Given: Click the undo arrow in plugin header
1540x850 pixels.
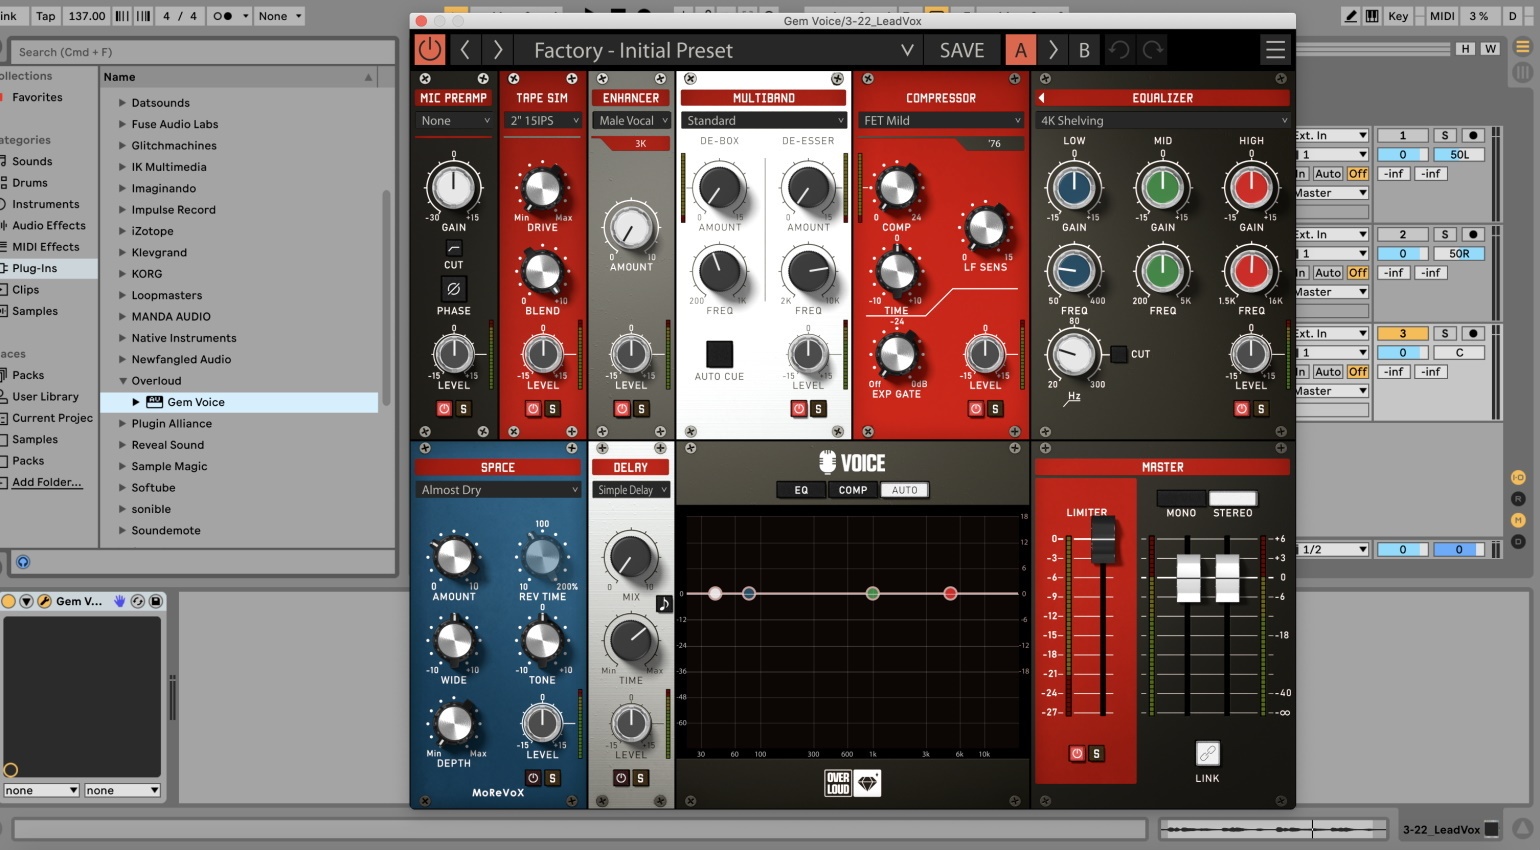Looking at the screenshot, I should click(x=1119, y=50).
